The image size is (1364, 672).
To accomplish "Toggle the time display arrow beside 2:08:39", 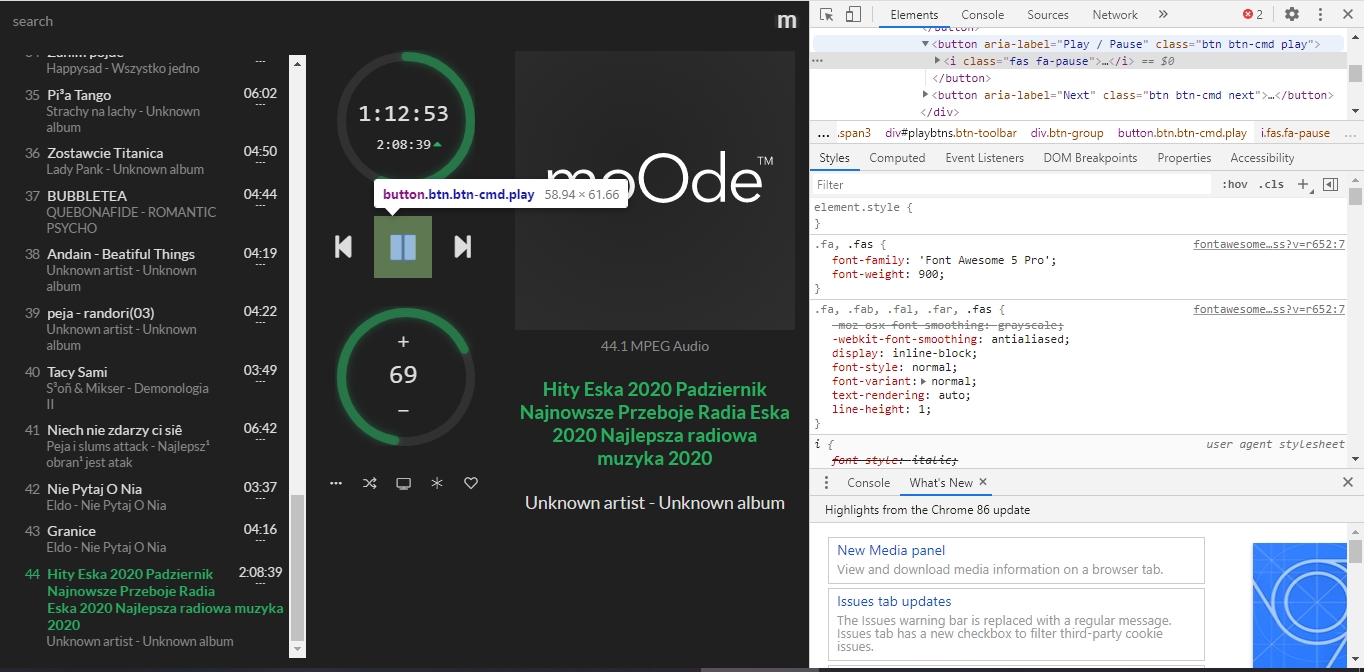I will pos(437,144).
